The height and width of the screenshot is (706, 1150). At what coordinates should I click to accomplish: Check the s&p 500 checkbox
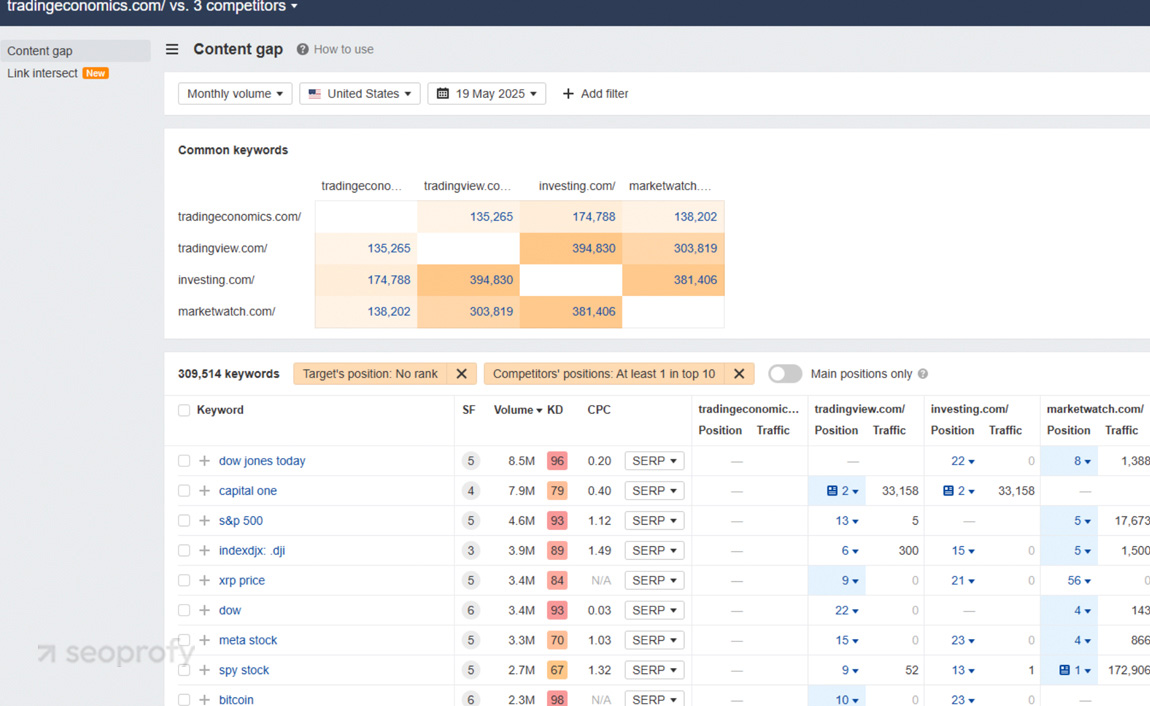(184, 521)
